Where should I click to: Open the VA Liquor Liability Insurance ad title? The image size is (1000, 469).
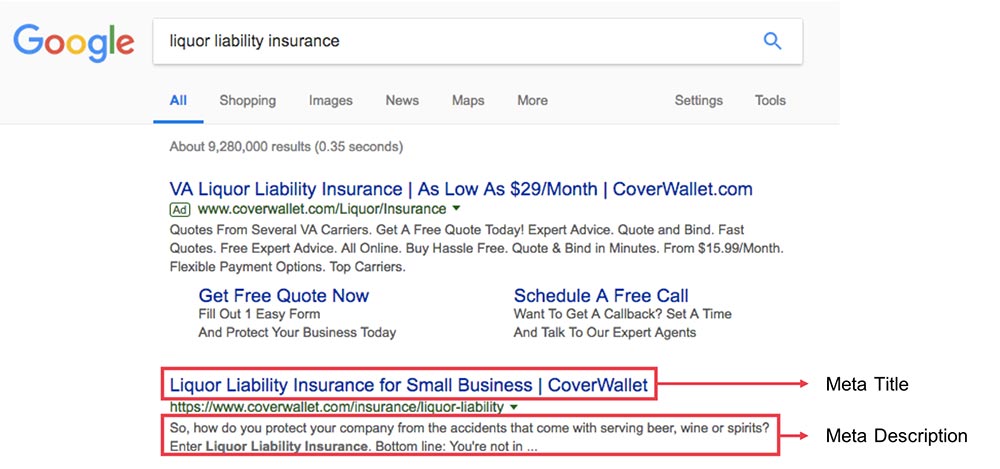point(460,189)
